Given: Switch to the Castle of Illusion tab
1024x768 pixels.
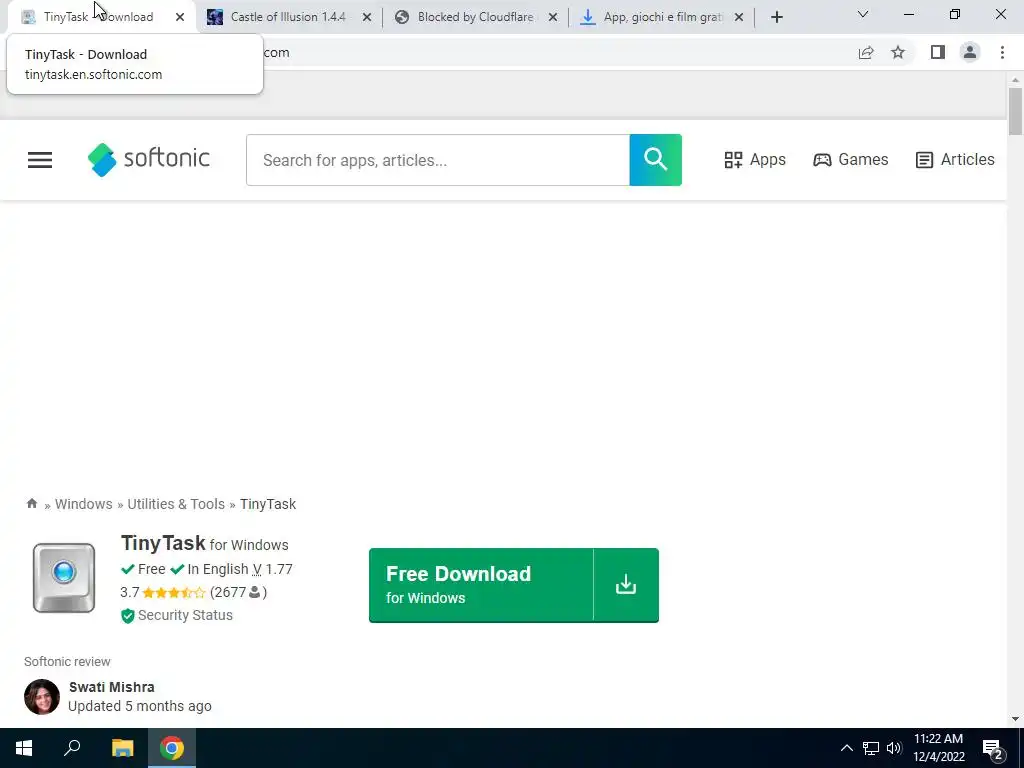Looking at the screenshot, I should (287, 17).
